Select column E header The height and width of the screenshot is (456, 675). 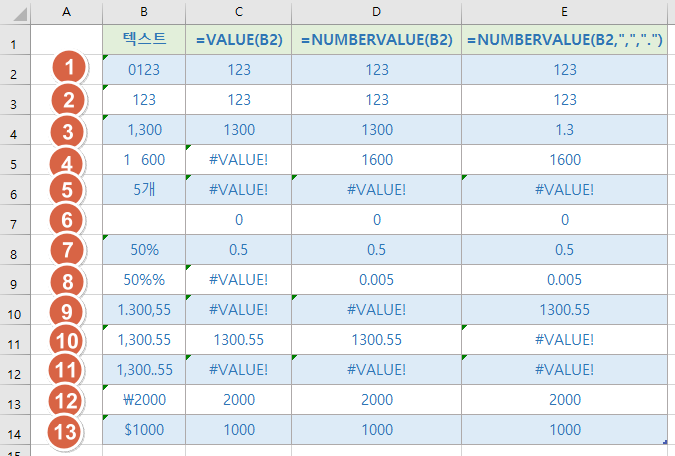click(564, 12)
